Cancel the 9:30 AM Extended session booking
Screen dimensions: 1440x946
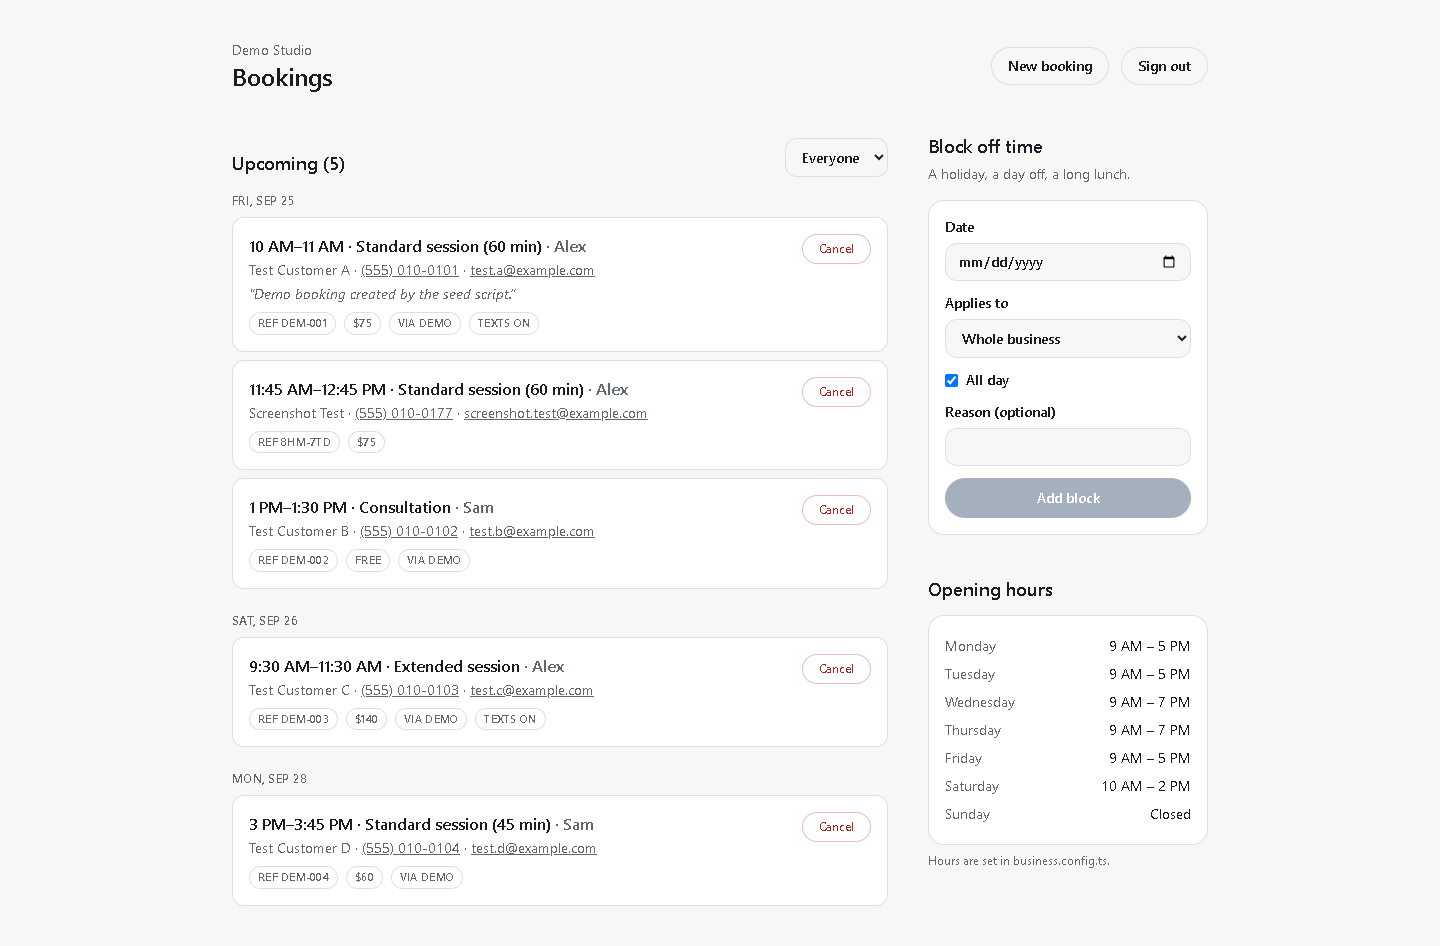tap(836, 669)
